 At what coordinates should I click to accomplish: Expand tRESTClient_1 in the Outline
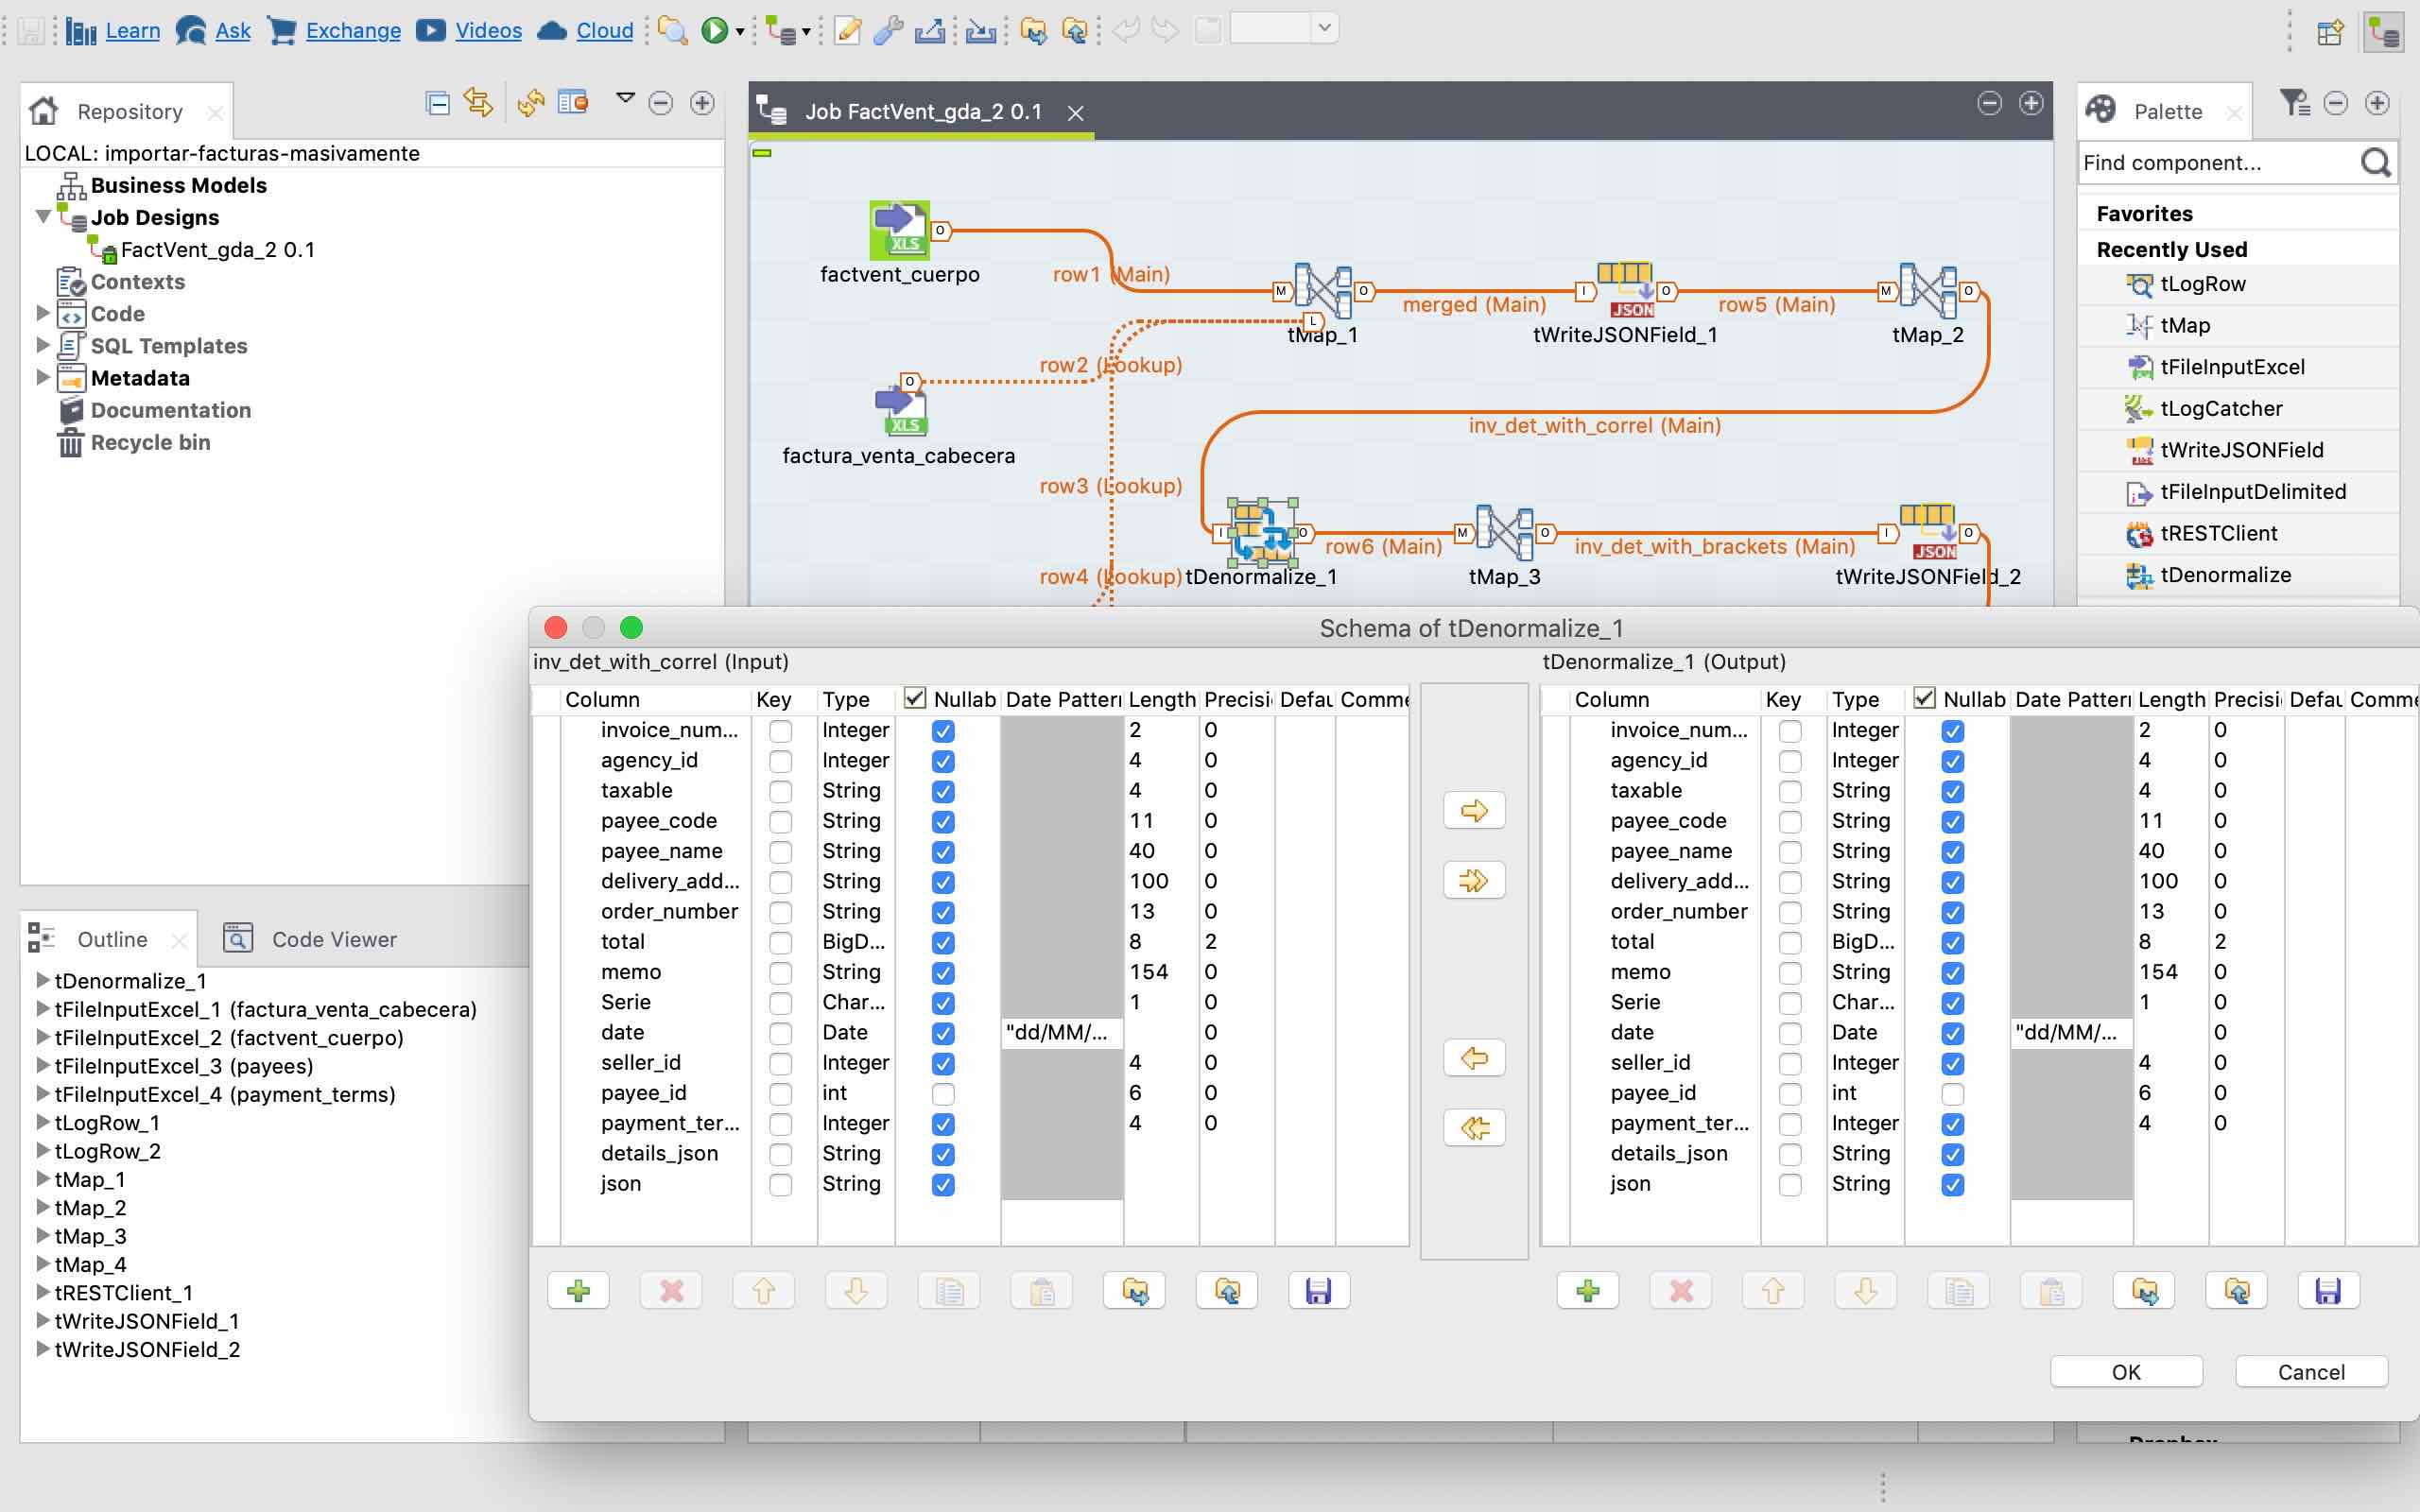click(43, 1292)
